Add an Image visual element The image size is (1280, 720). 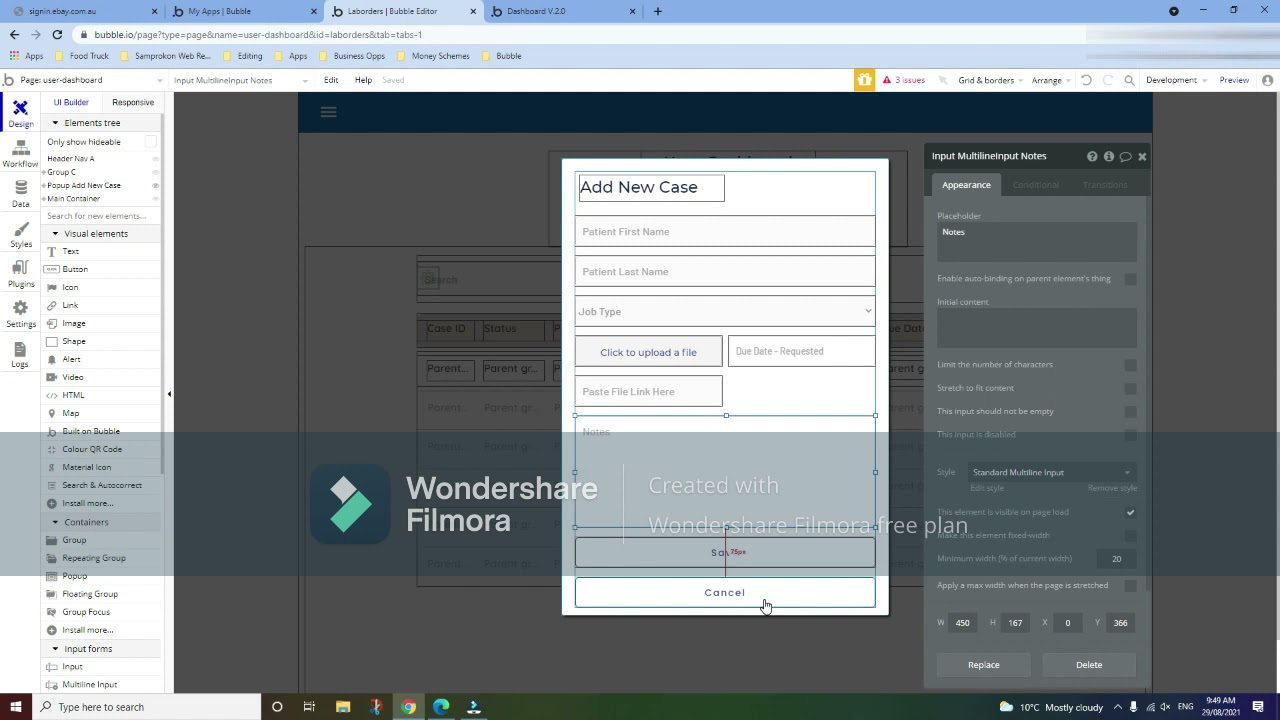73,323
